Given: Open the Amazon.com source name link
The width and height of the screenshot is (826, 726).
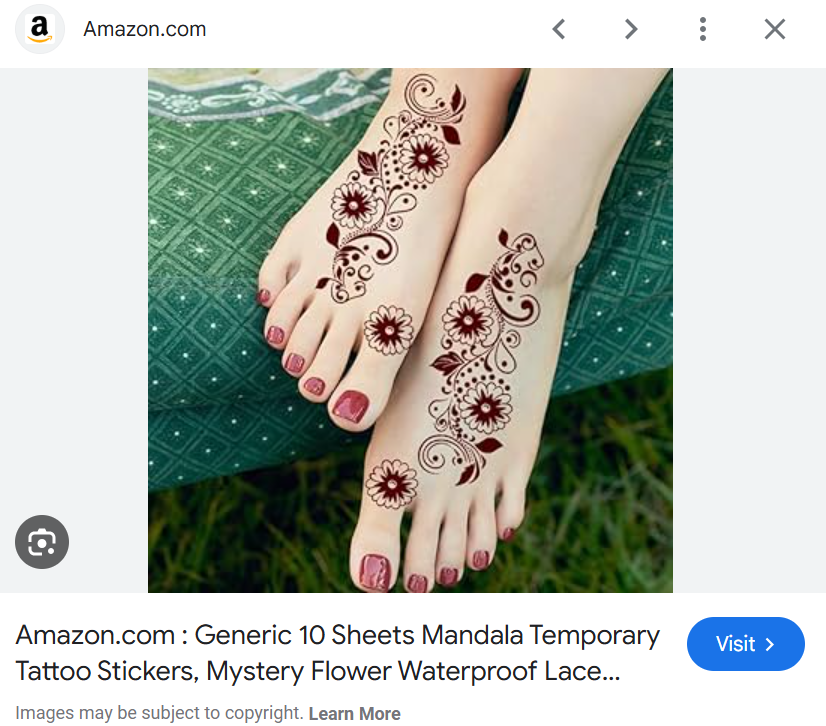Looking at the screenshot, I should coord(145,29).
